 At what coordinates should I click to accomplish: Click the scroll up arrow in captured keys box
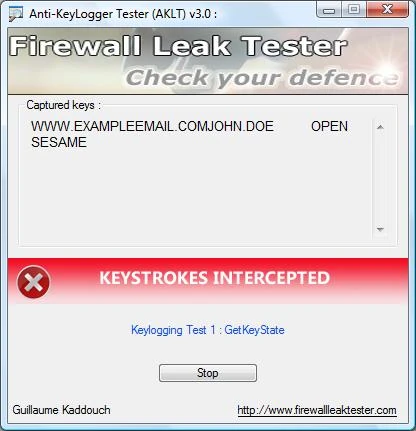tap(380, 127)
